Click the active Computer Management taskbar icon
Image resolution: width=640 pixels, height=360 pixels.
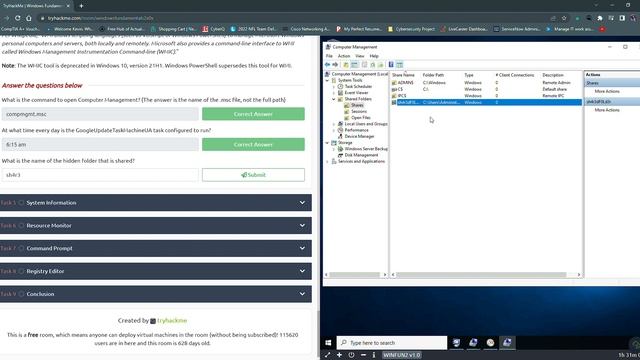click(507, 343)
